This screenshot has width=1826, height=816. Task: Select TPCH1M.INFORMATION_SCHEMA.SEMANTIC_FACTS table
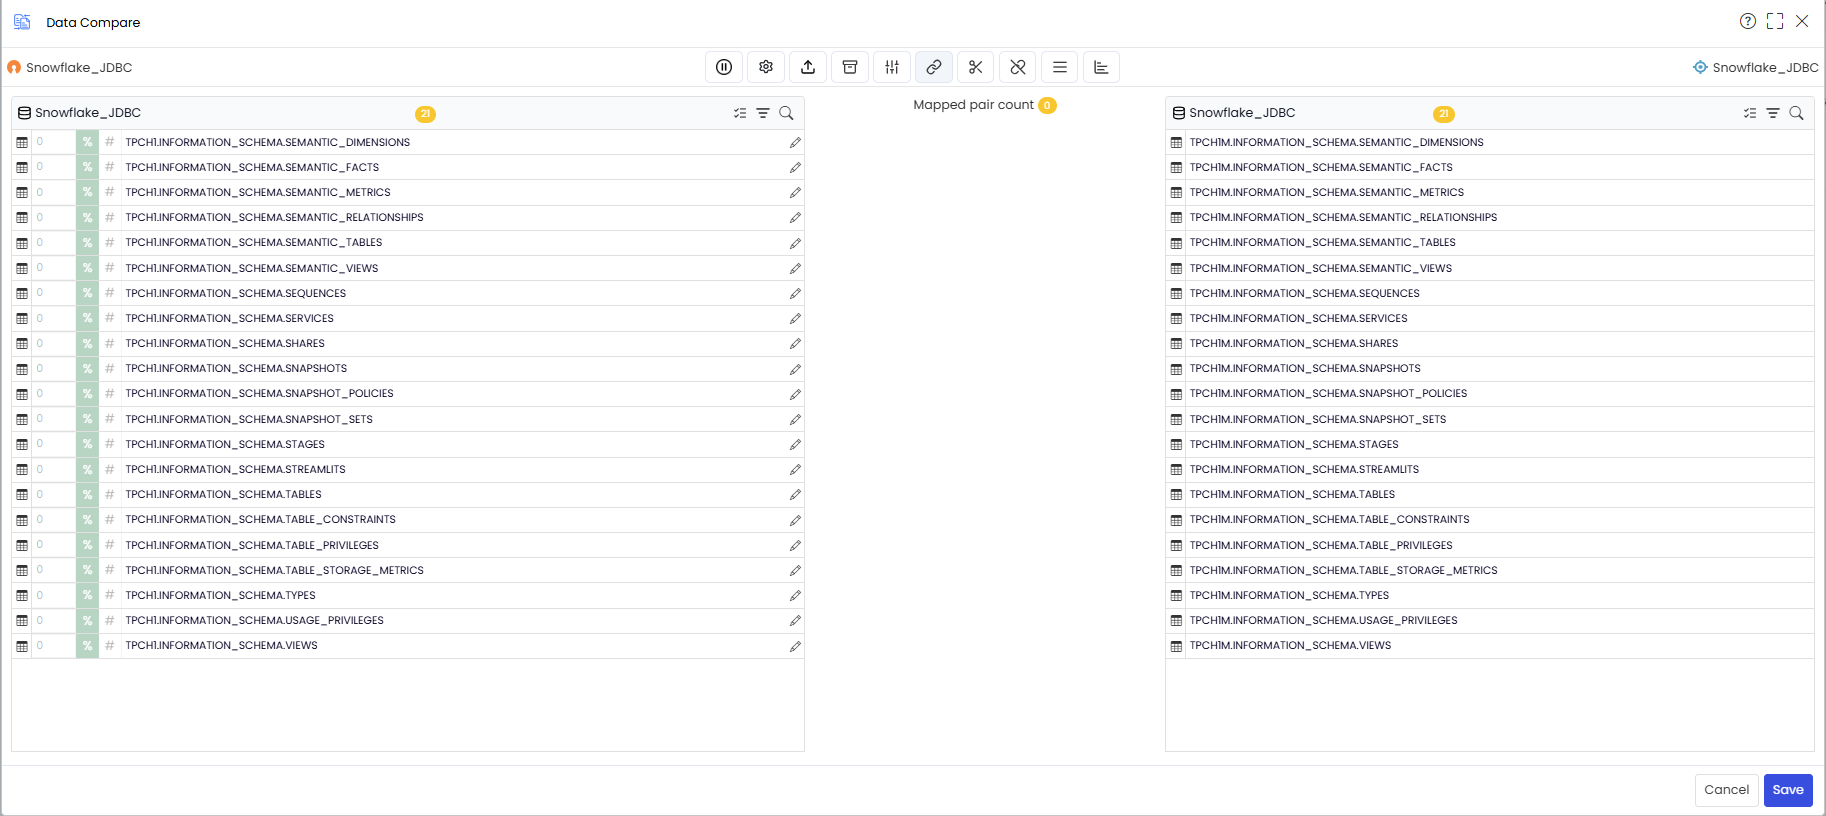pyautogui.click(x=1321, y=167)
